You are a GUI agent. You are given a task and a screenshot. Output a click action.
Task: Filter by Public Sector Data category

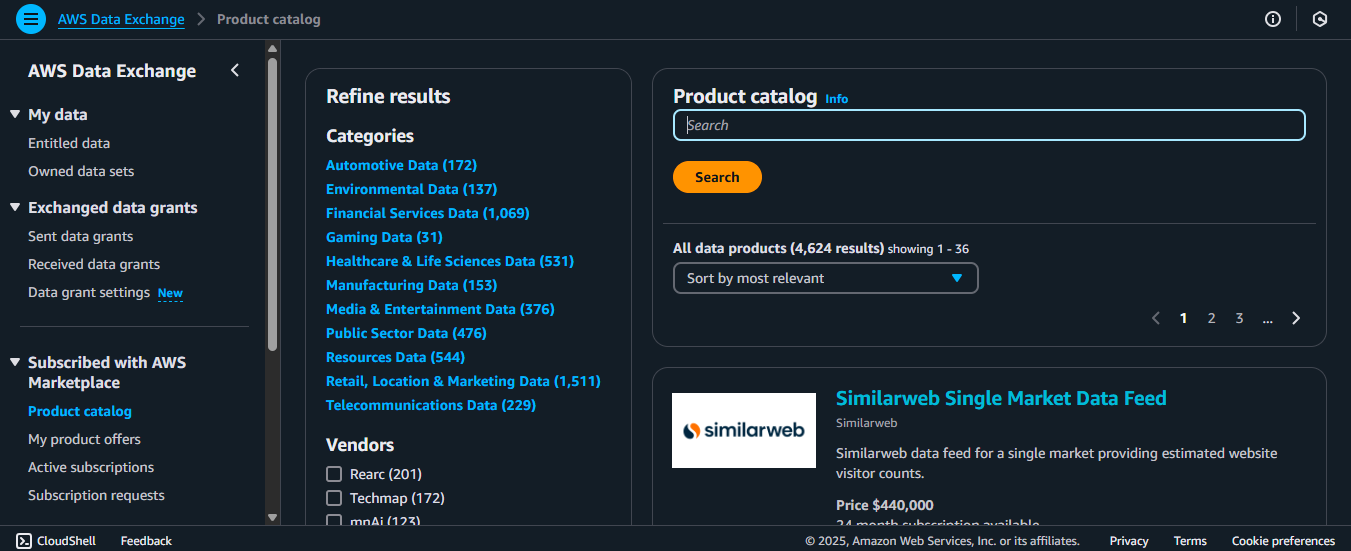click(x=406, y=333)
